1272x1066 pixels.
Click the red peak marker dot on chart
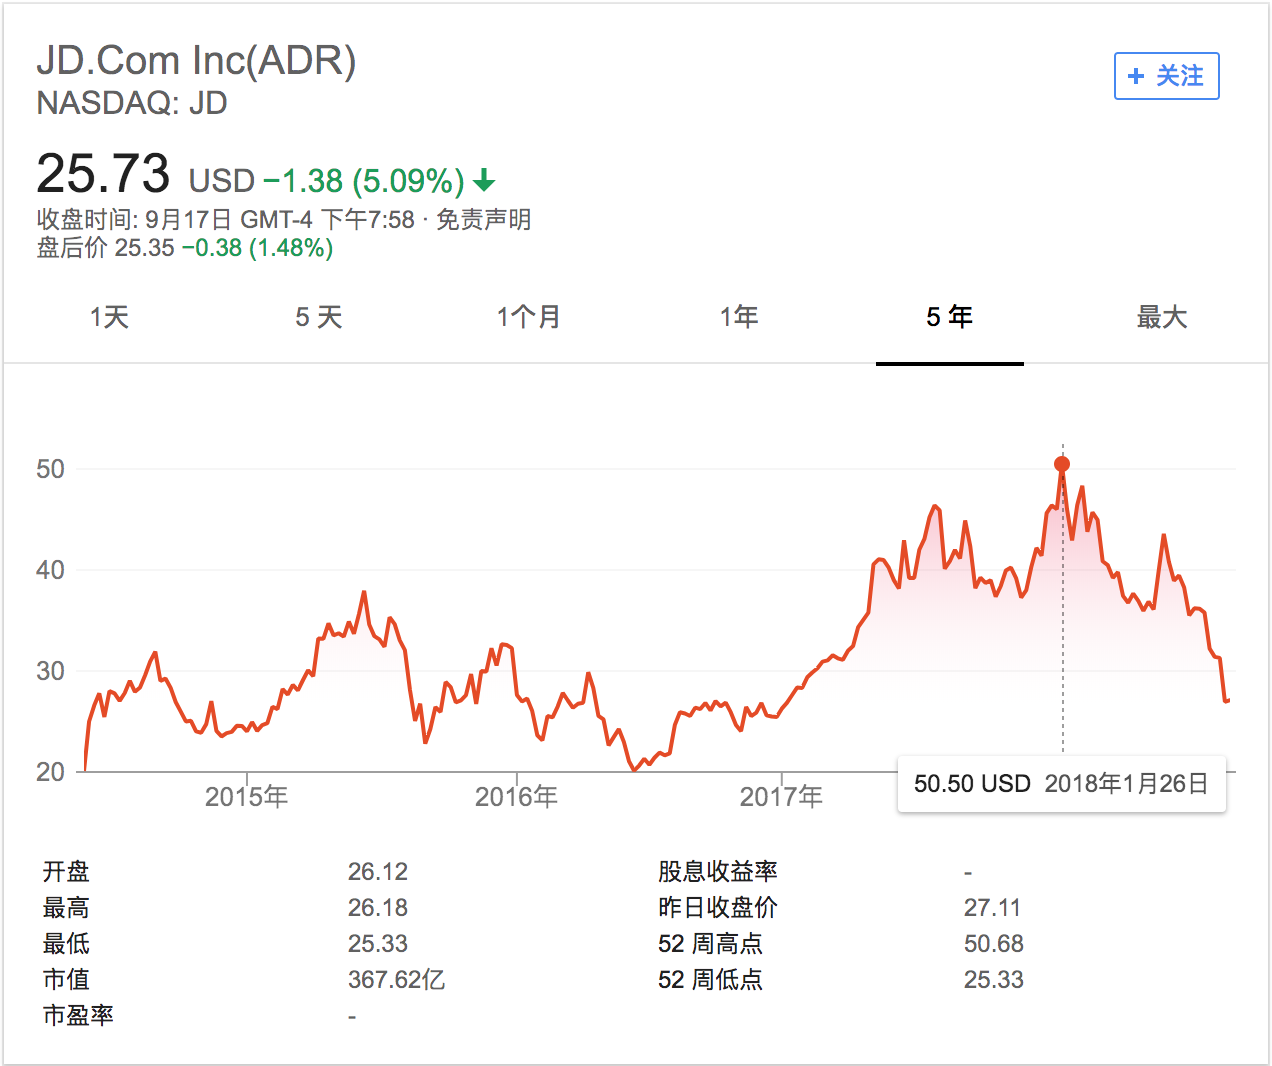tap(1062, 464)
